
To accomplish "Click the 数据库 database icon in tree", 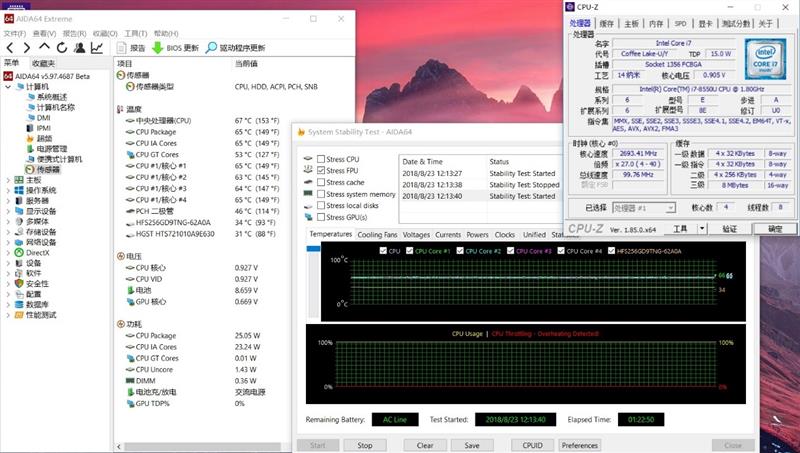I will pyautogui.click(x=19, y=305).
